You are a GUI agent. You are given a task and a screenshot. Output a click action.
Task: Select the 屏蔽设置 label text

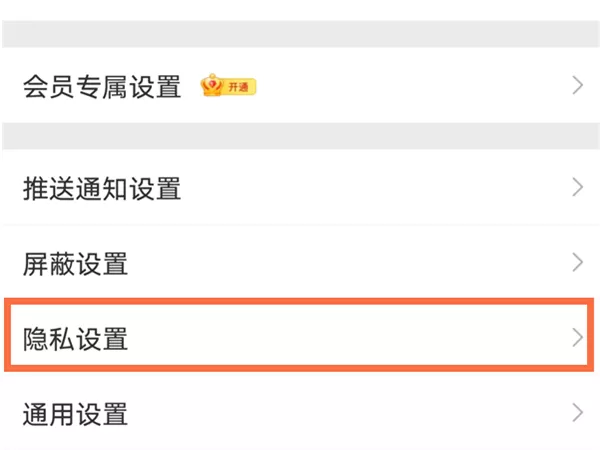(x=75, y=264)
